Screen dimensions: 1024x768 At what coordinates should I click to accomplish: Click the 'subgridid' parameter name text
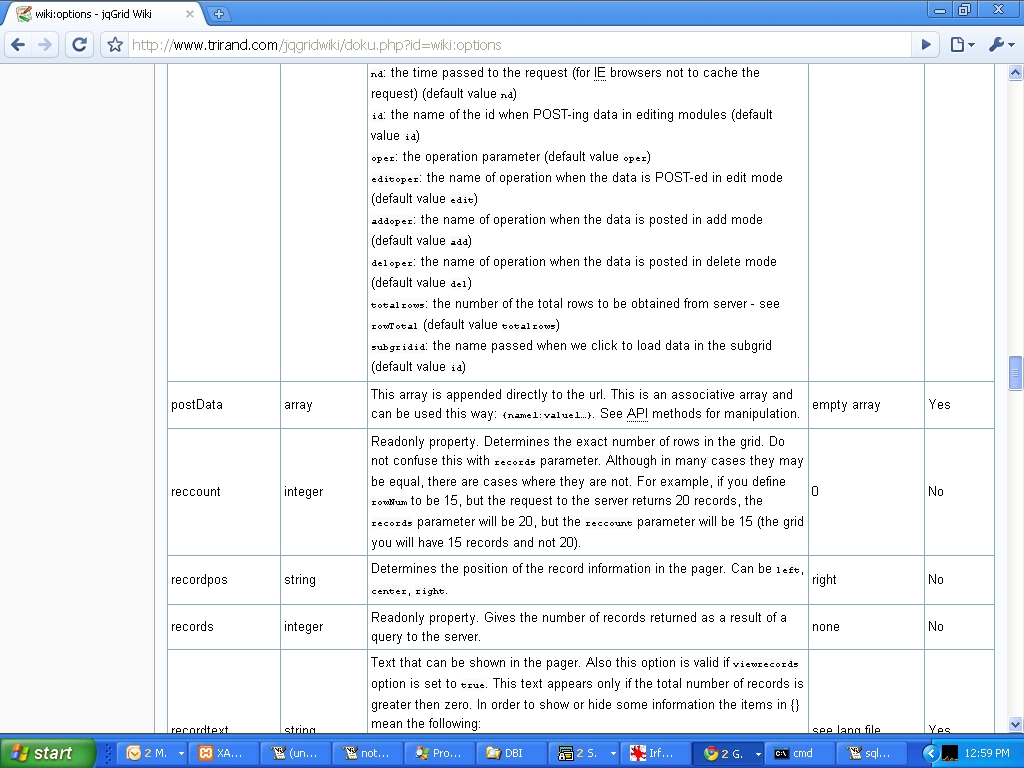[398, 347]
